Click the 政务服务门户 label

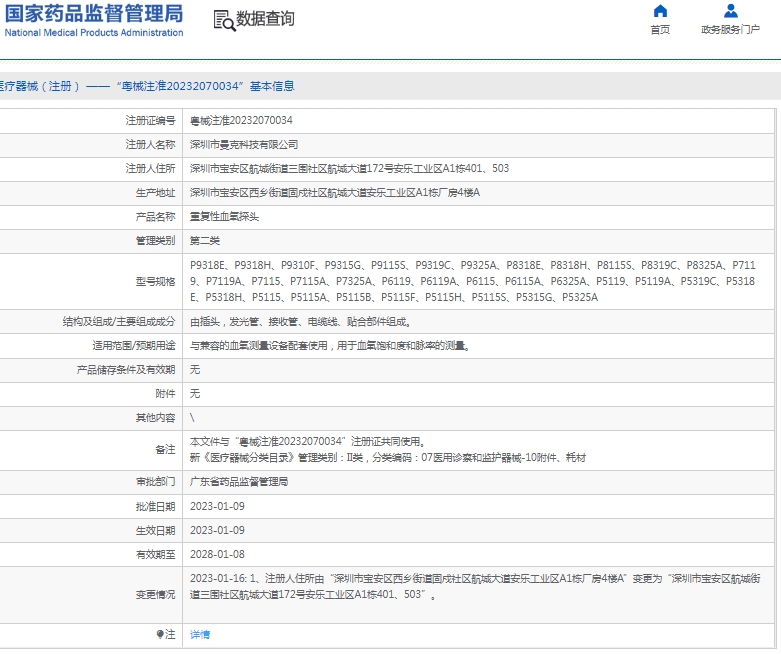click(x=731, y=30)
